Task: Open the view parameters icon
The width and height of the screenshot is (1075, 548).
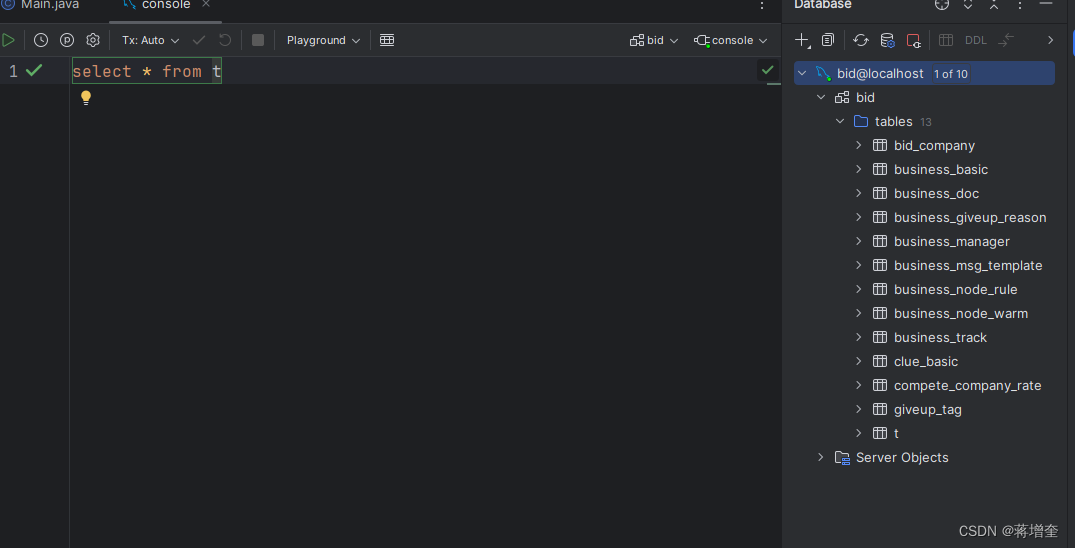Action: [67, 40]
